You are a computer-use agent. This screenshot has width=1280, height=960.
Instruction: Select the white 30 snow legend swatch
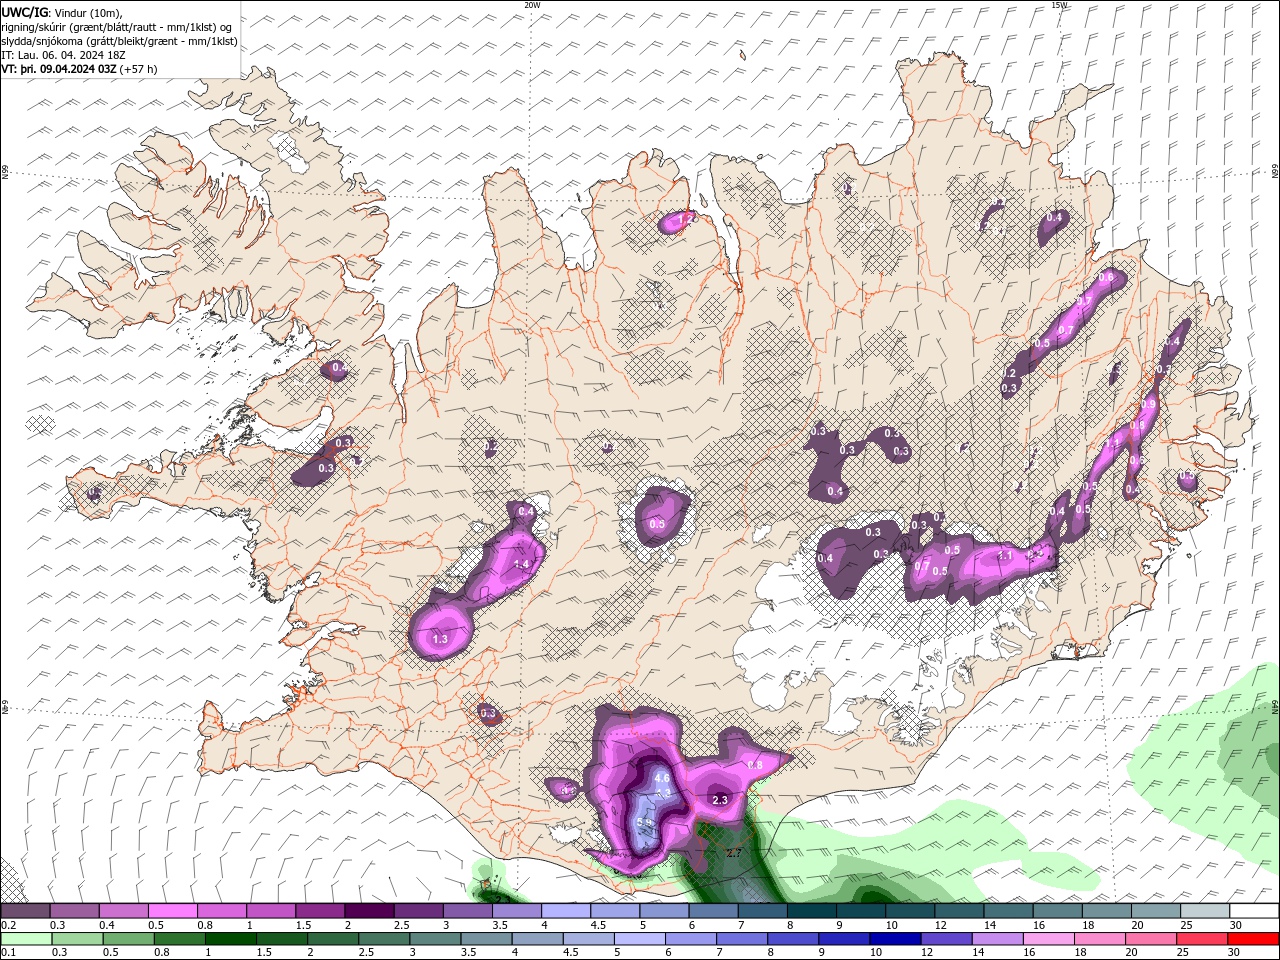1253,911
